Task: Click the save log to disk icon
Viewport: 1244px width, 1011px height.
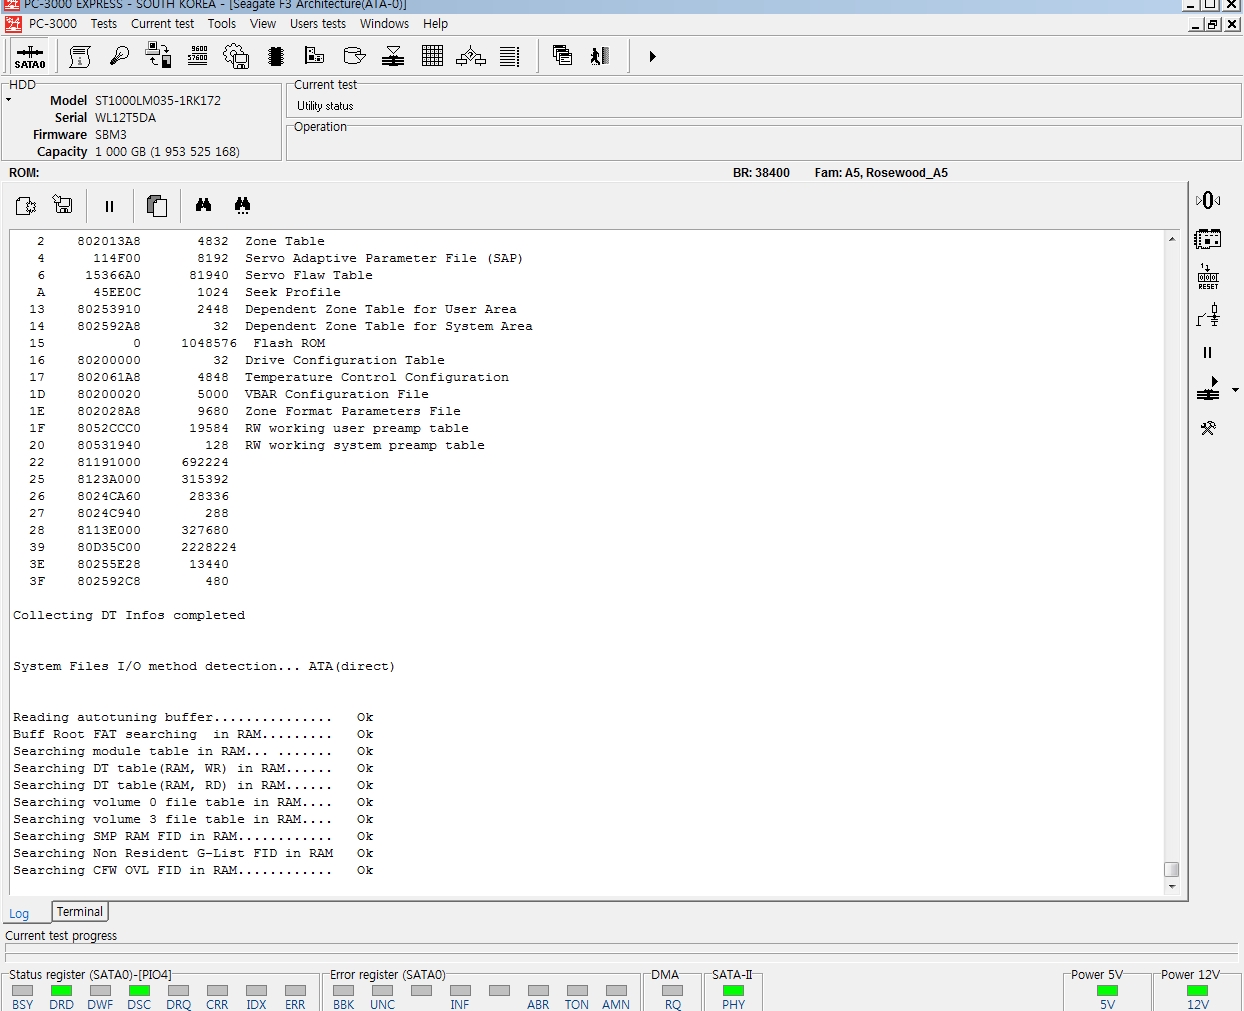Action: tap(63, 205)
